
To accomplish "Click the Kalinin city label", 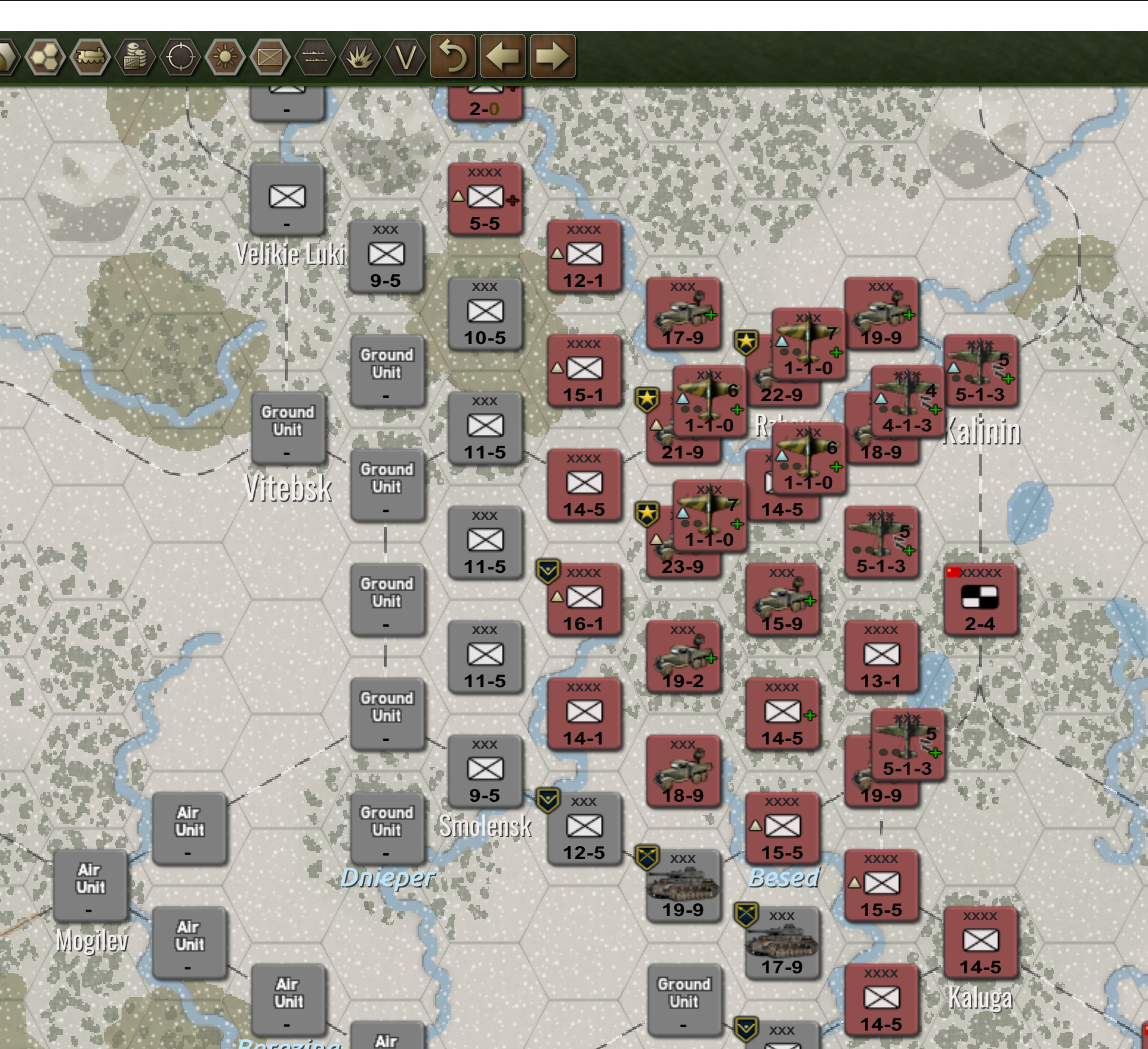I will 981,431.
